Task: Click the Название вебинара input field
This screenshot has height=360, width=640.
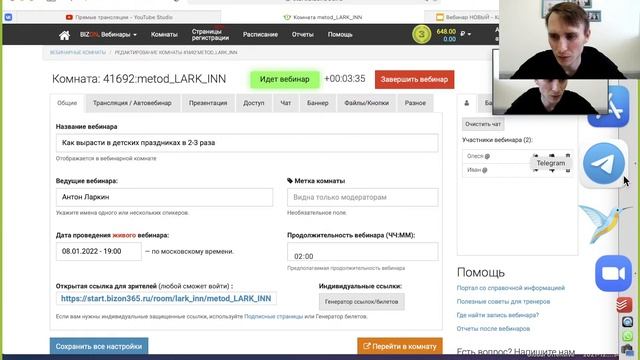Action: 247,143
